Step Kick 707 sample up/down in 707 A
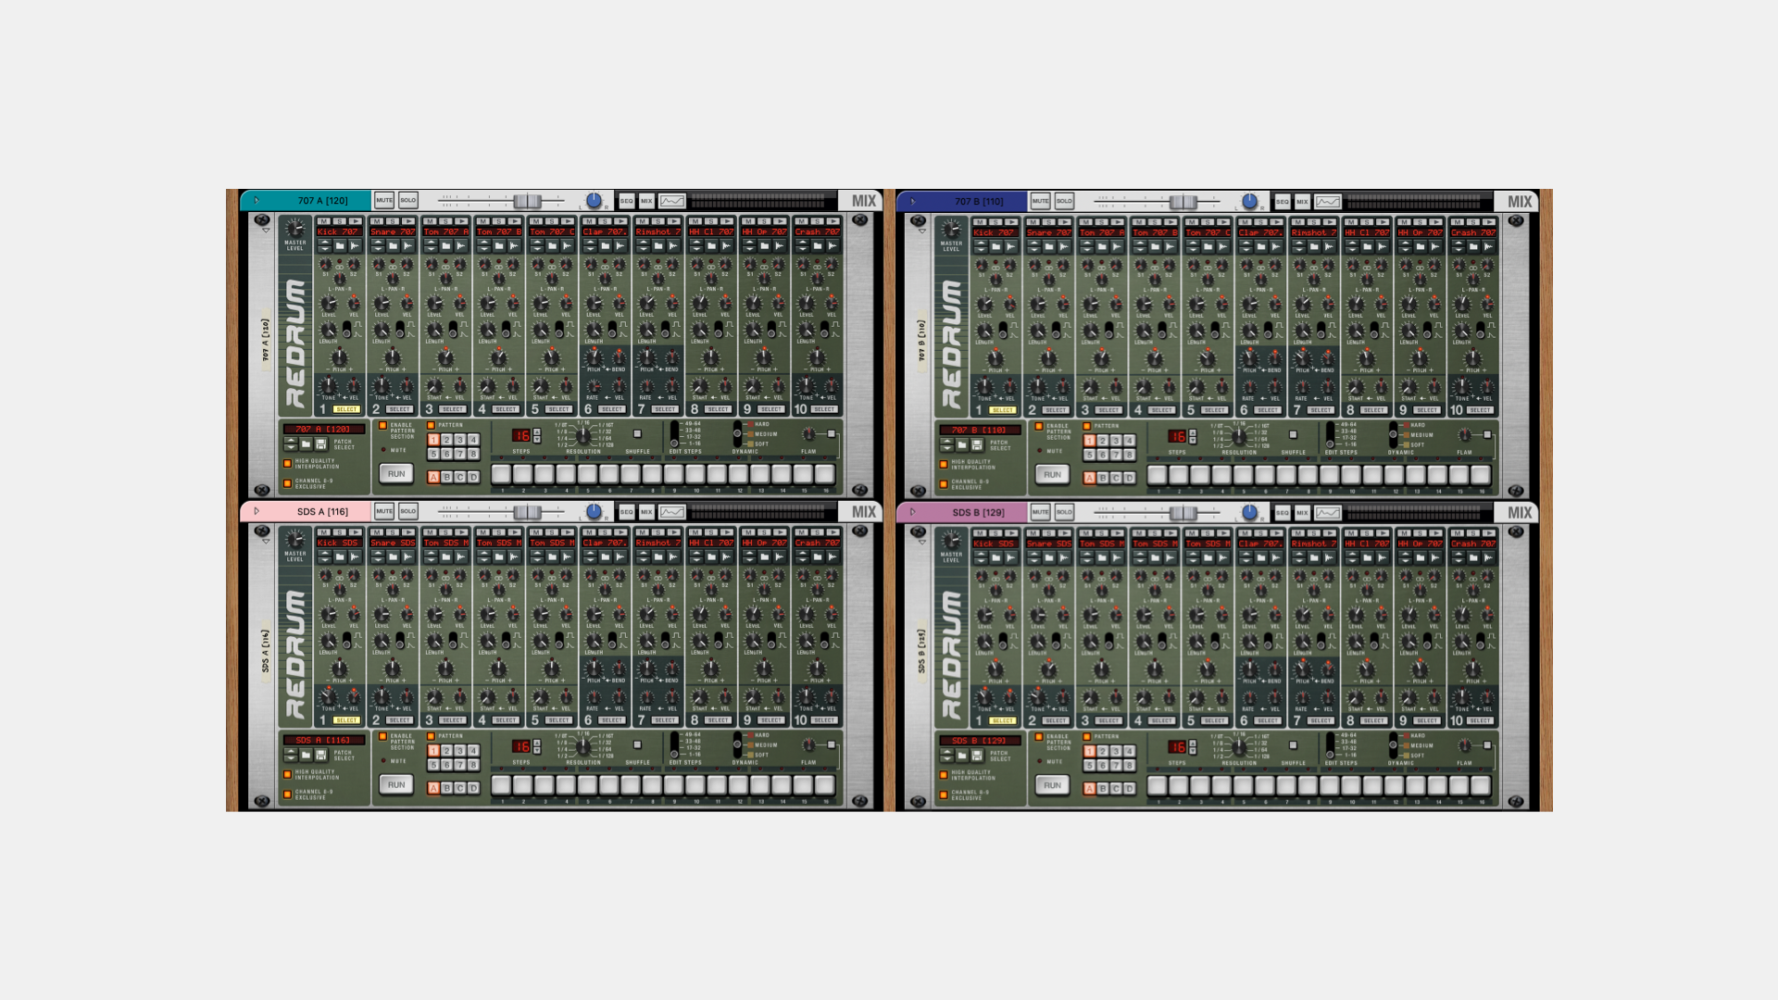Viewport: 1778px width, 1000px height. pos(325,246)
